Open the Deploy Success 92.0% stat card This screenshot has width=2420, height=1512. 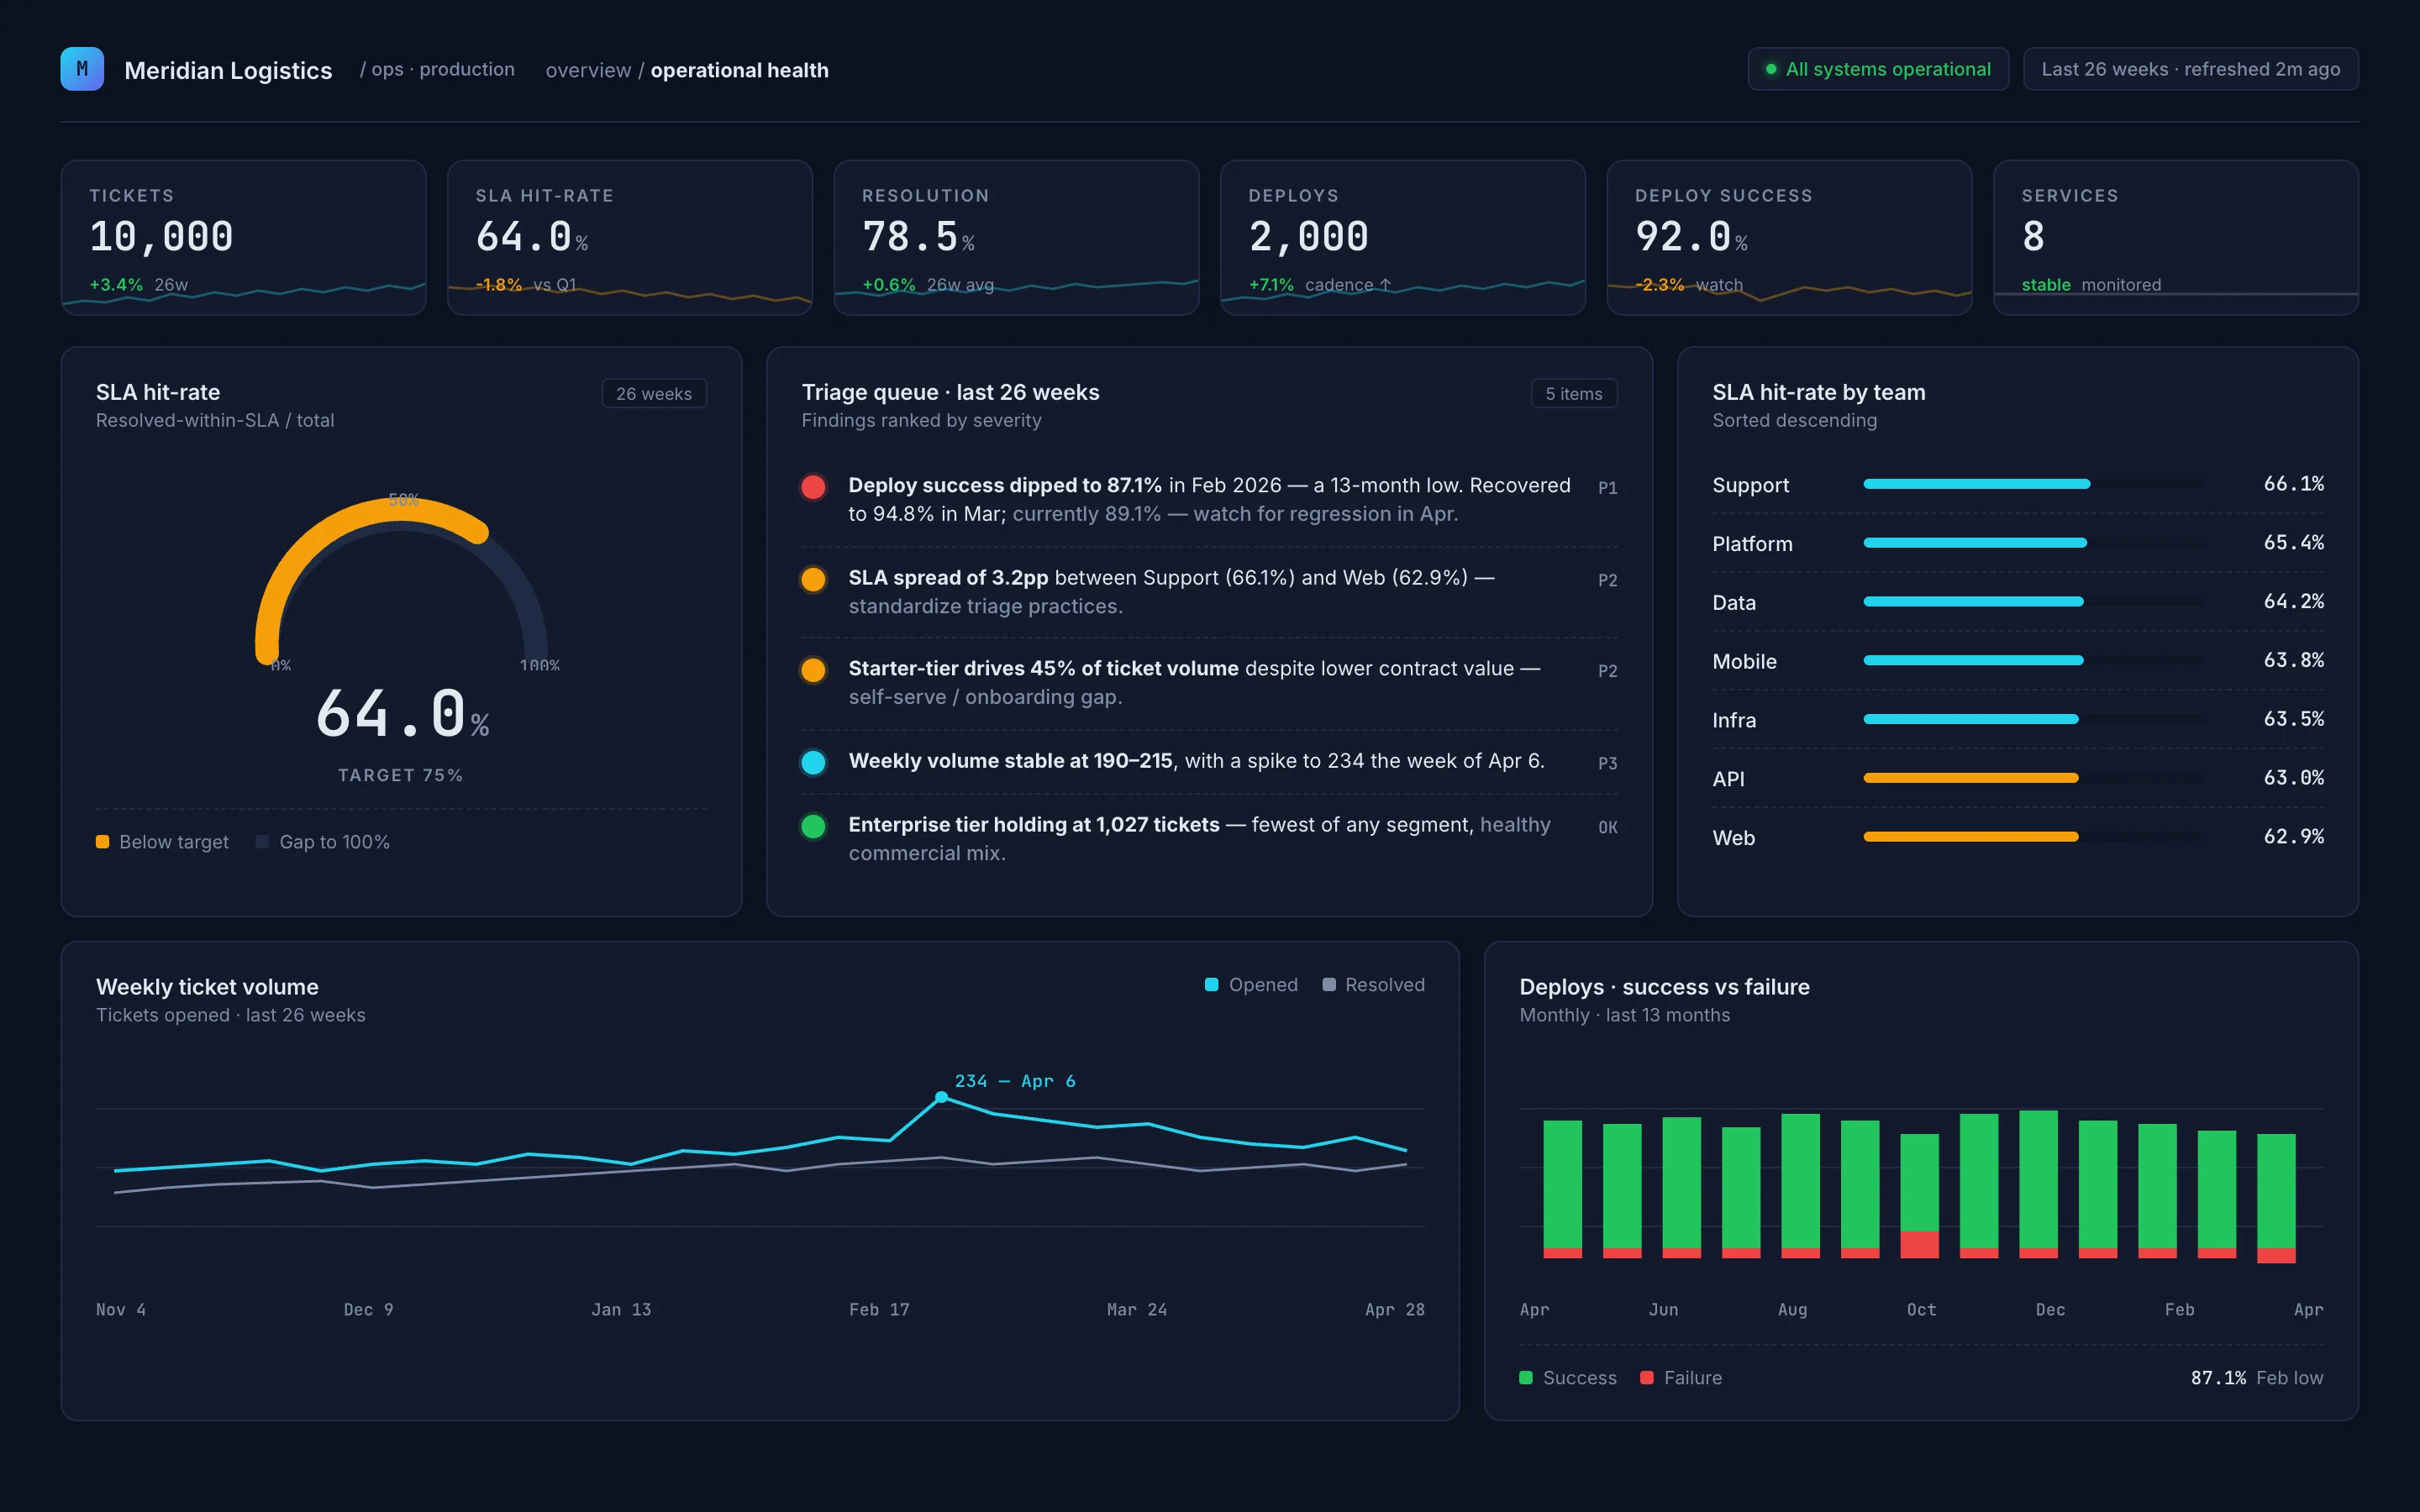[1789, 238]
